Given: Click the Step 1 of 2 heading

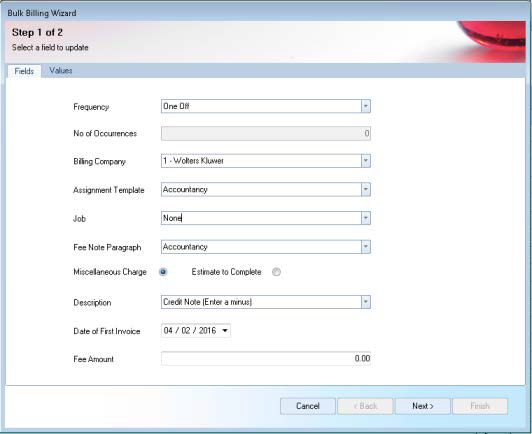Looking at the screenshot, I should coord(37,33).
